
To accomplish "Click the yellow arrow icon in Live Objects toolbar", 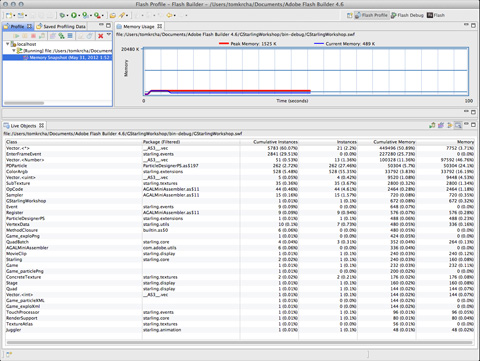I will pyautogui.click(x=450, y=125).
